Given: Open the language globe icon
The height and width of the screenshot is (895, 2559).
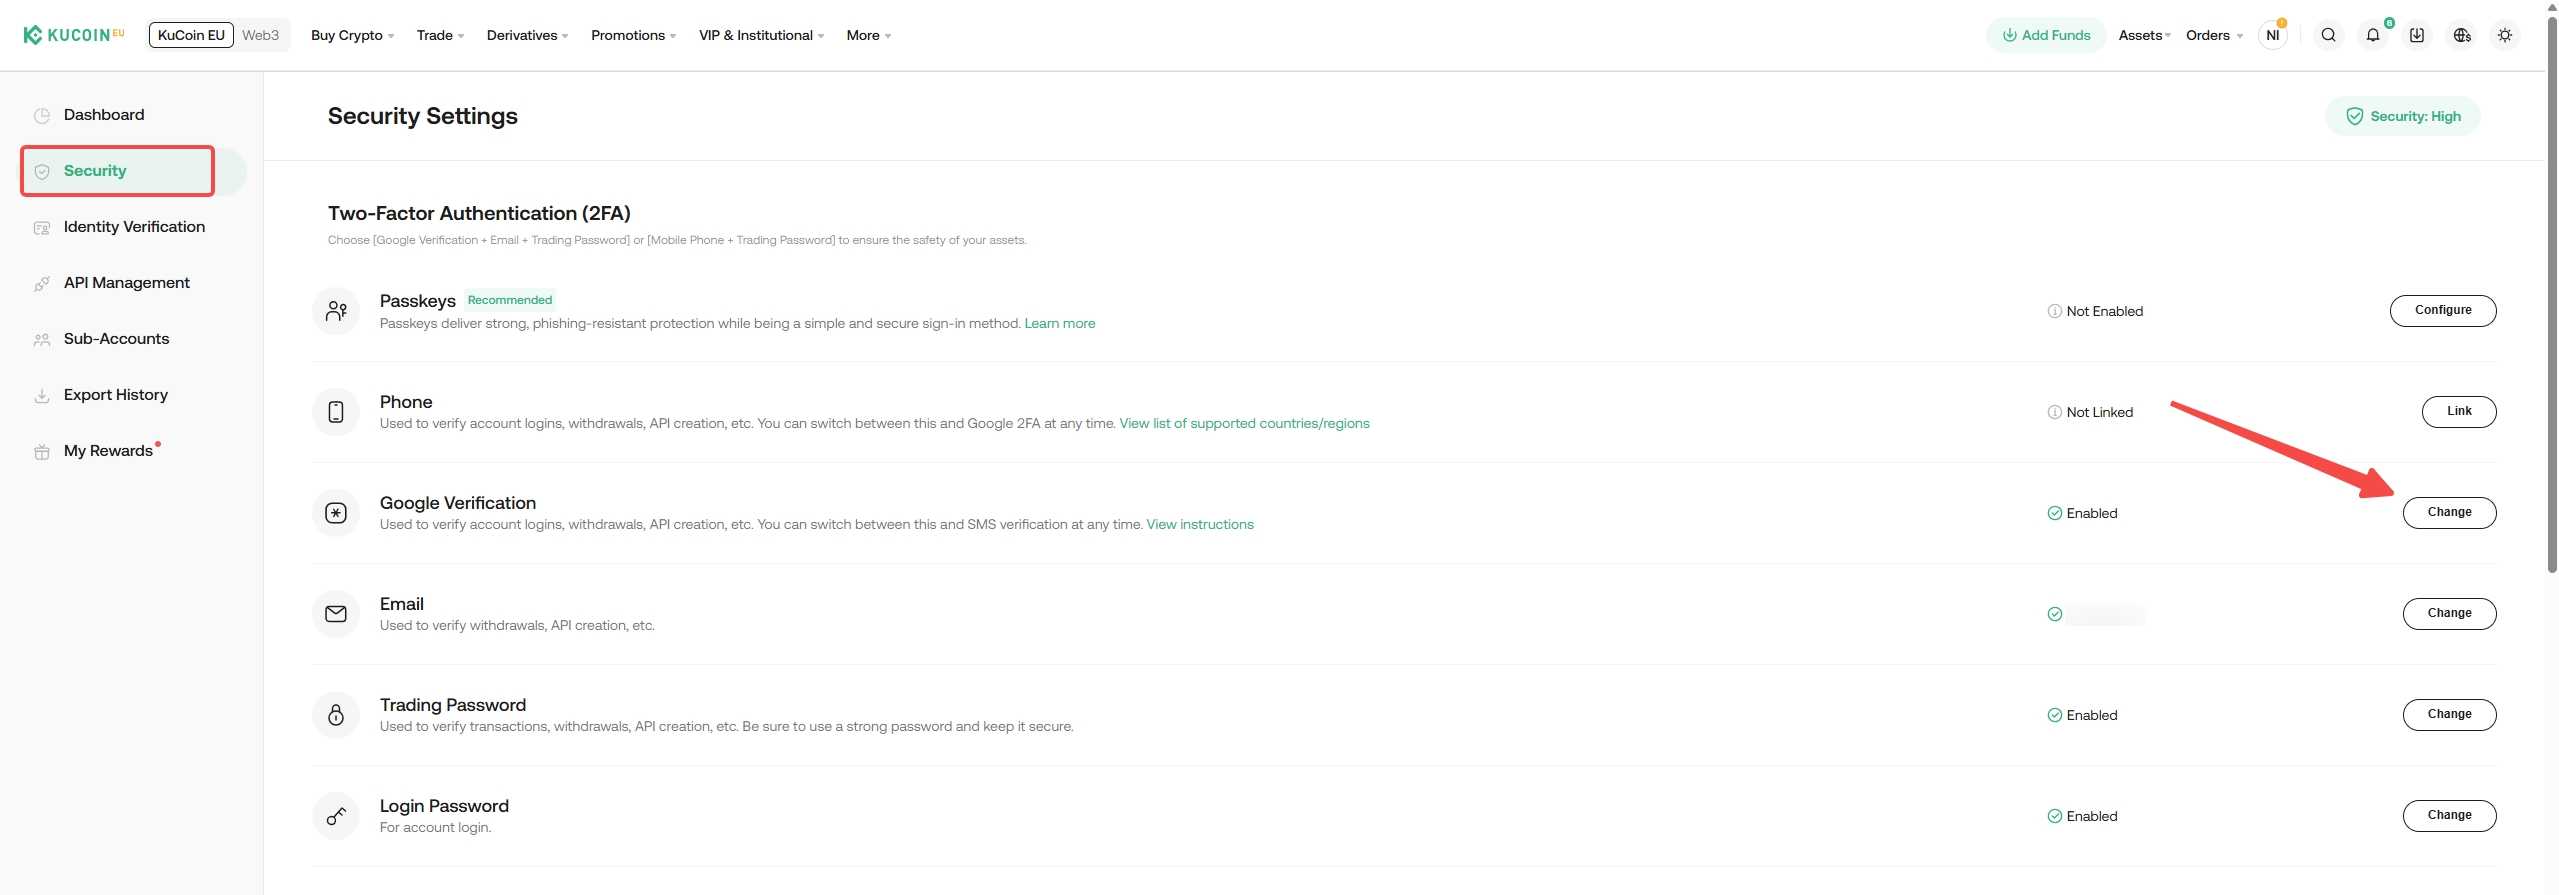Looking at the screenshot, I should pos(2461,35).
